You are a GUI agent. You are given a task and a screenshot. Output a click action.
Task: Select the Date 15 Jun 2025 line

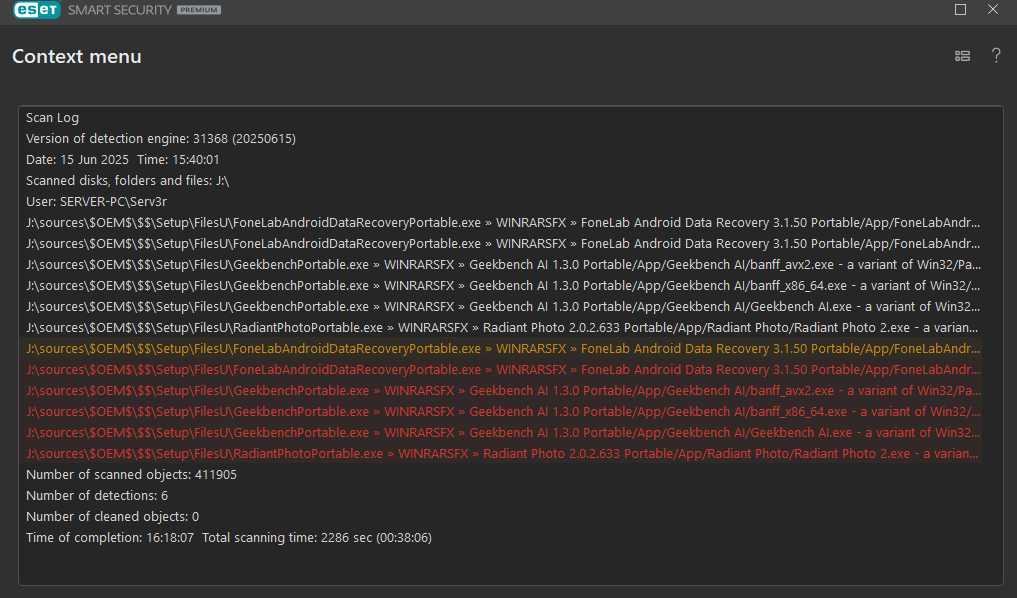(x=123, y=160)
